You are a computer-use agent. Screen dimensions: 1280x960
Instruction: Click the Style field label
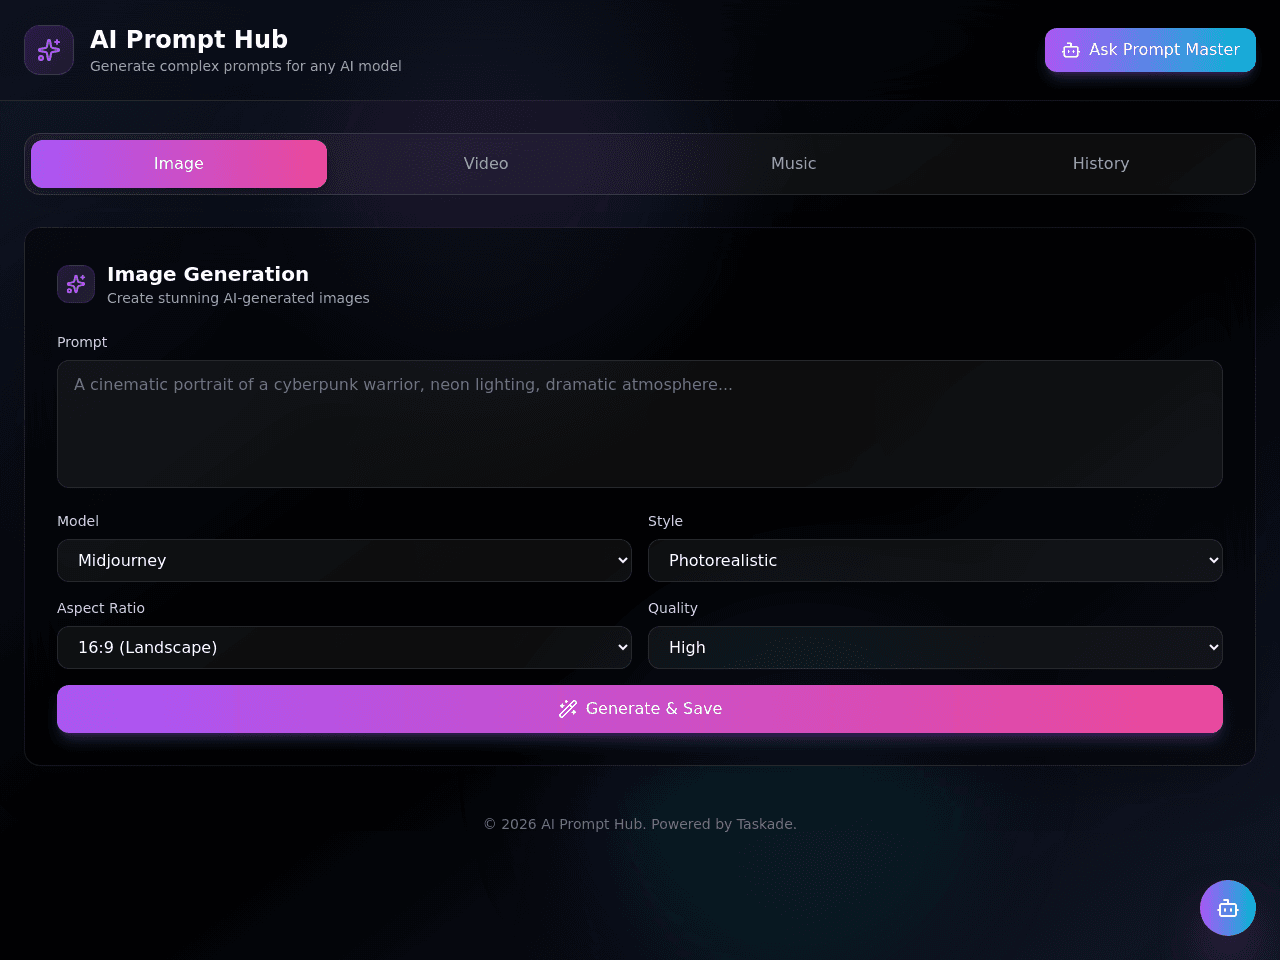coord(665,521)
